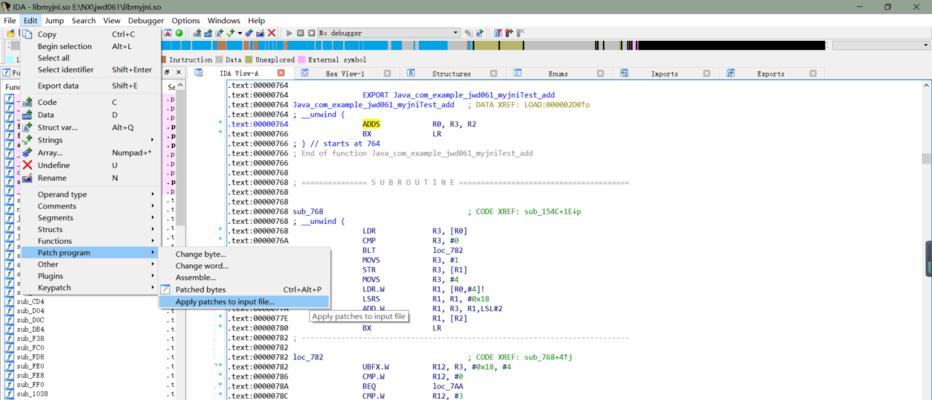
Task: Close the IDA View-A tab
Action: (281, 73)
